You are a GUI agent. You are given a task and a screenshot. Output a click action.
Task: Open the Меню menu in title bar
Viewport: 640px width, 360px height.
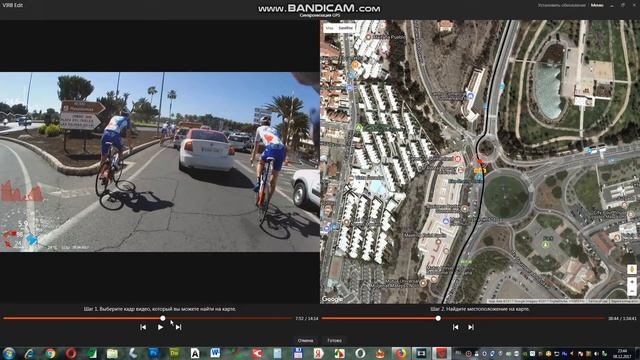(597, 5)
